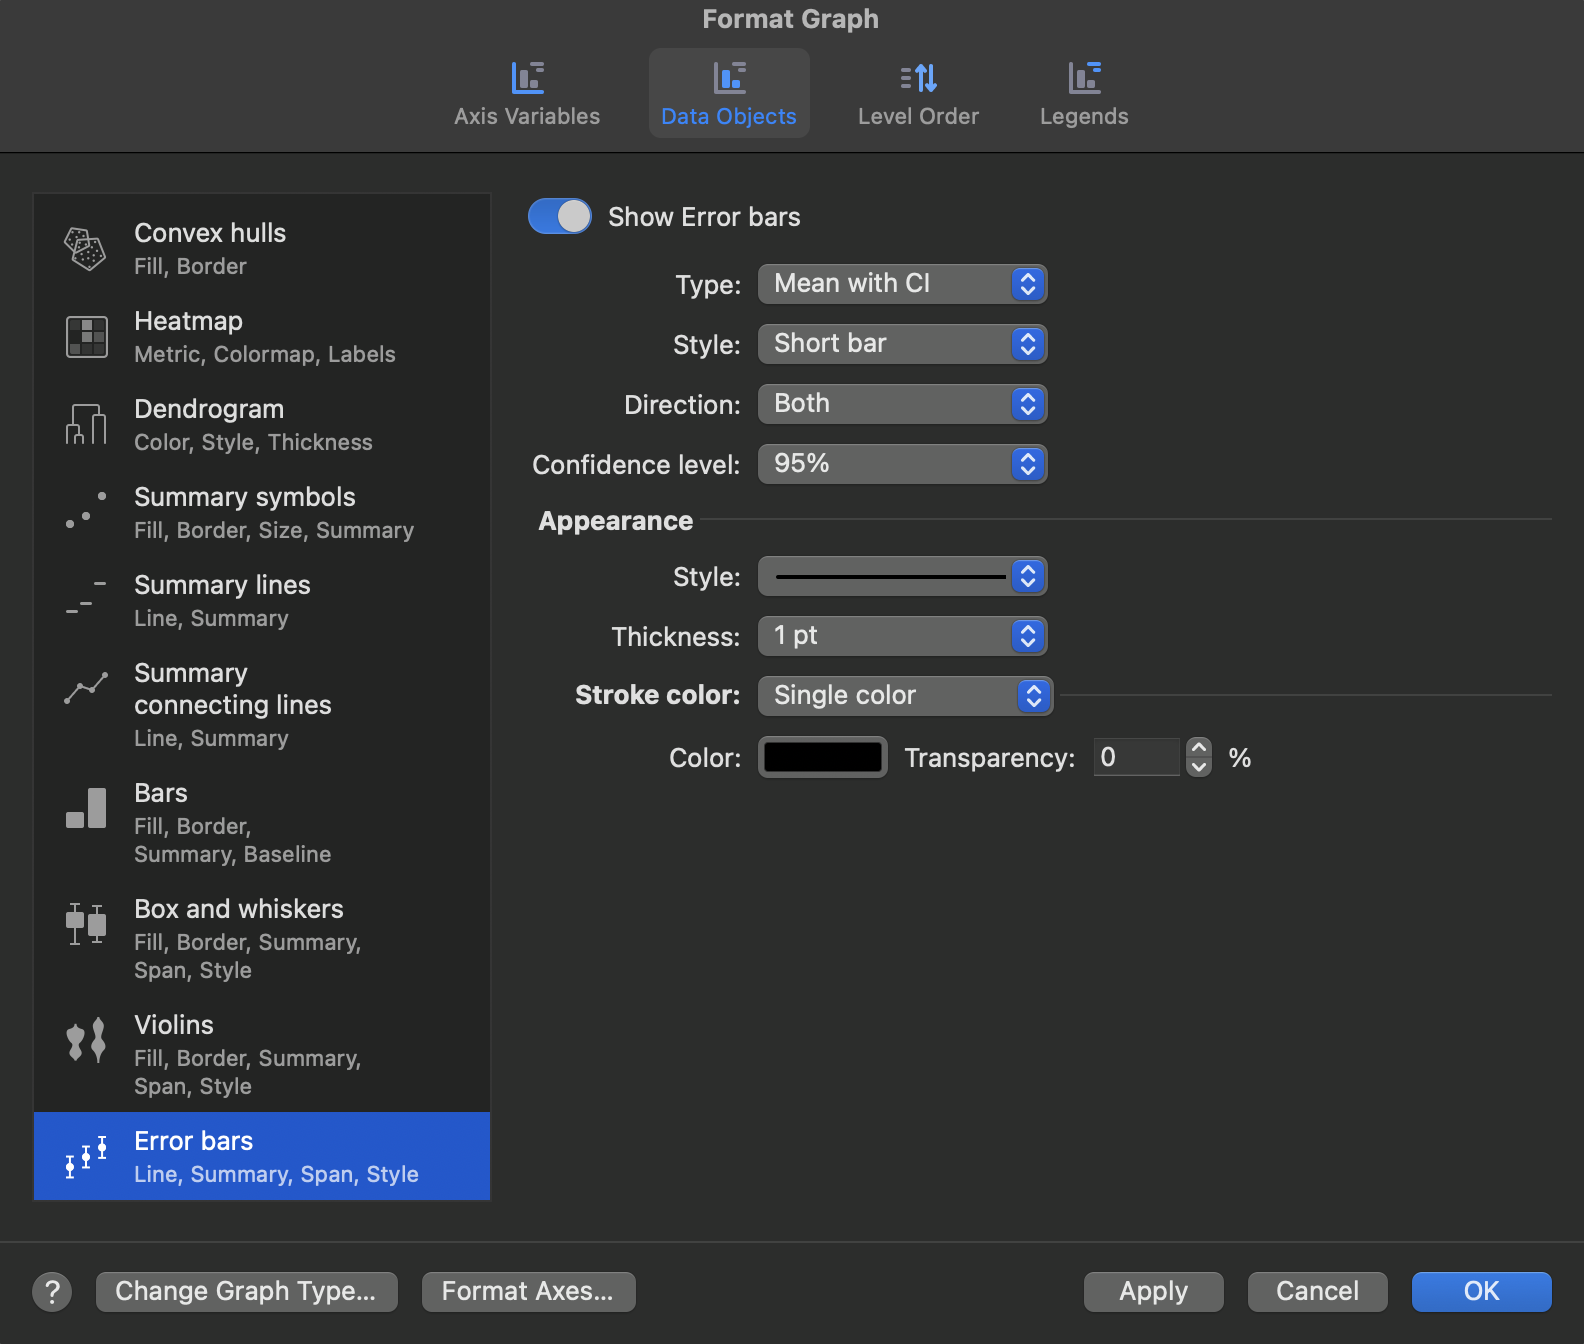Select Summary lines in the objects list
Image resolution: width=1584 pixels, height=1344 pixels.
[x=262, y=601]
